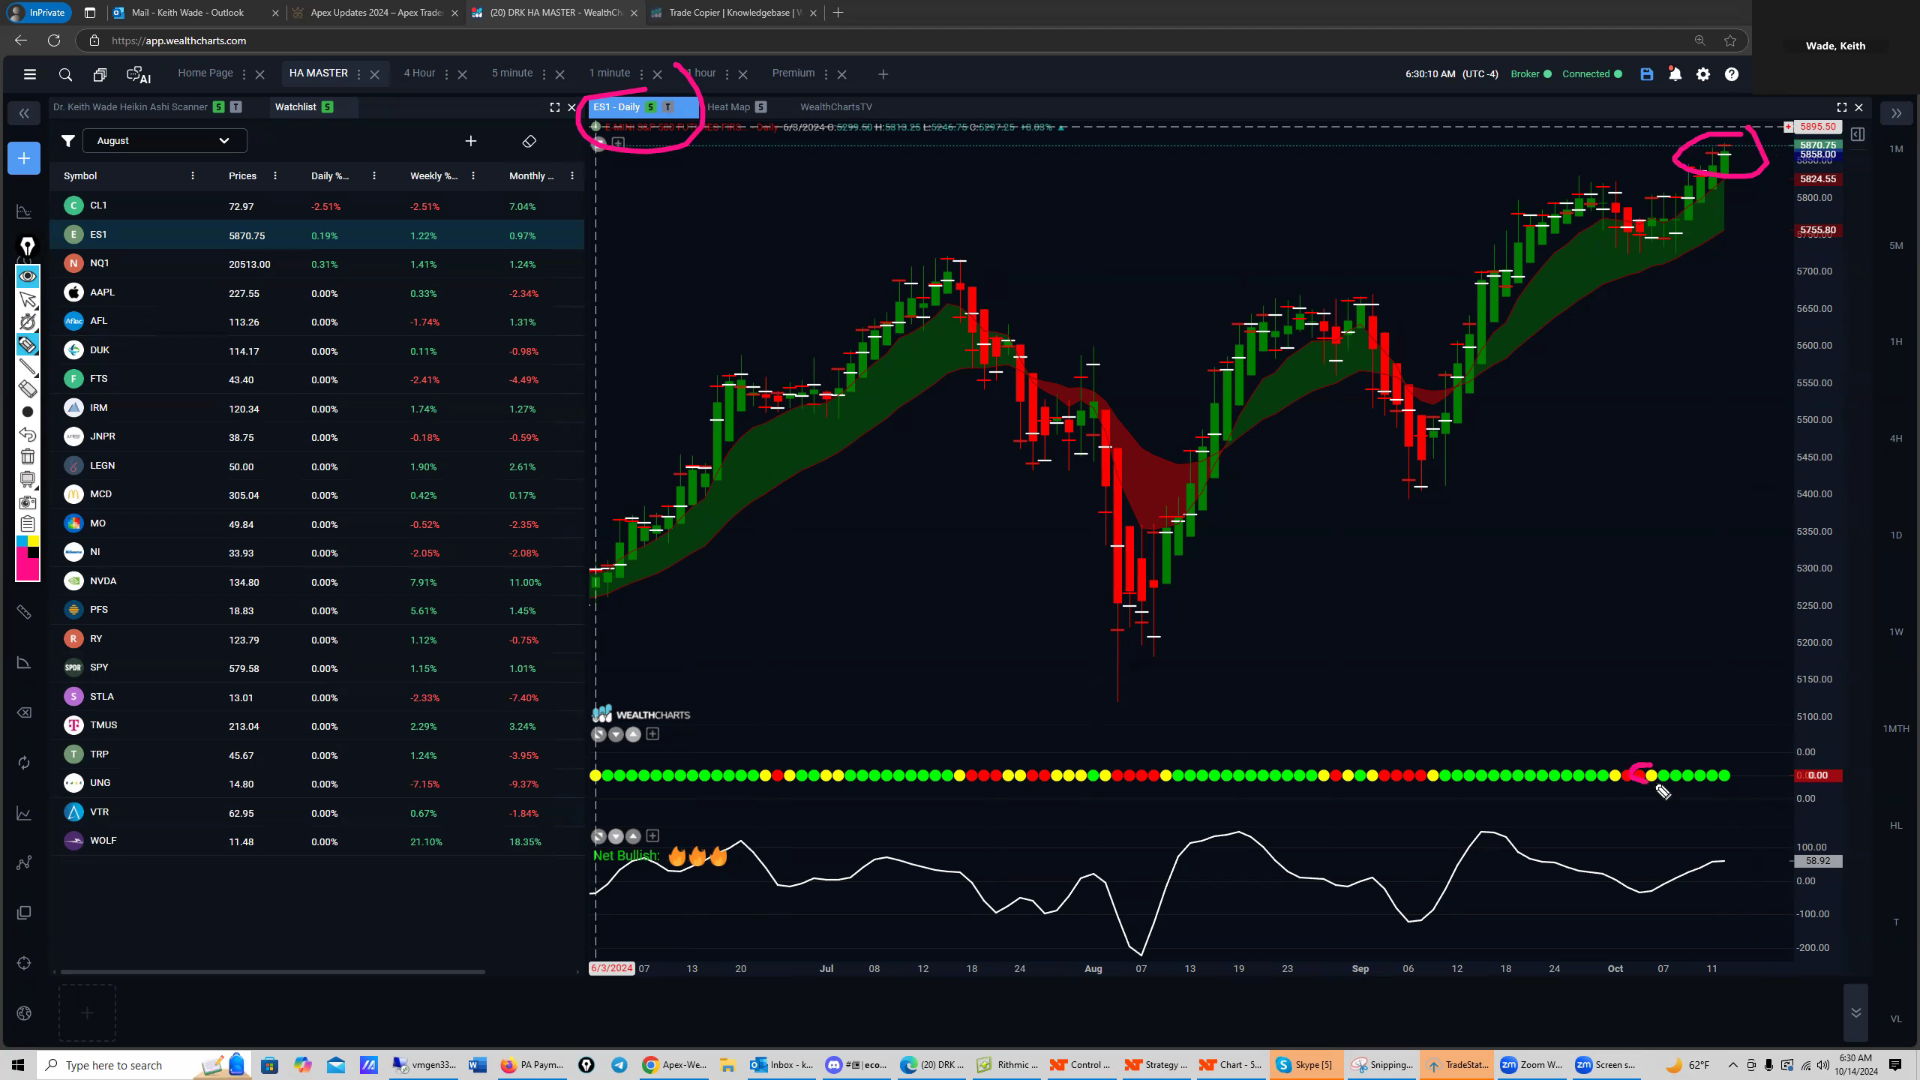
Task: Open the help question mark icon
Action: (1731, 74)
